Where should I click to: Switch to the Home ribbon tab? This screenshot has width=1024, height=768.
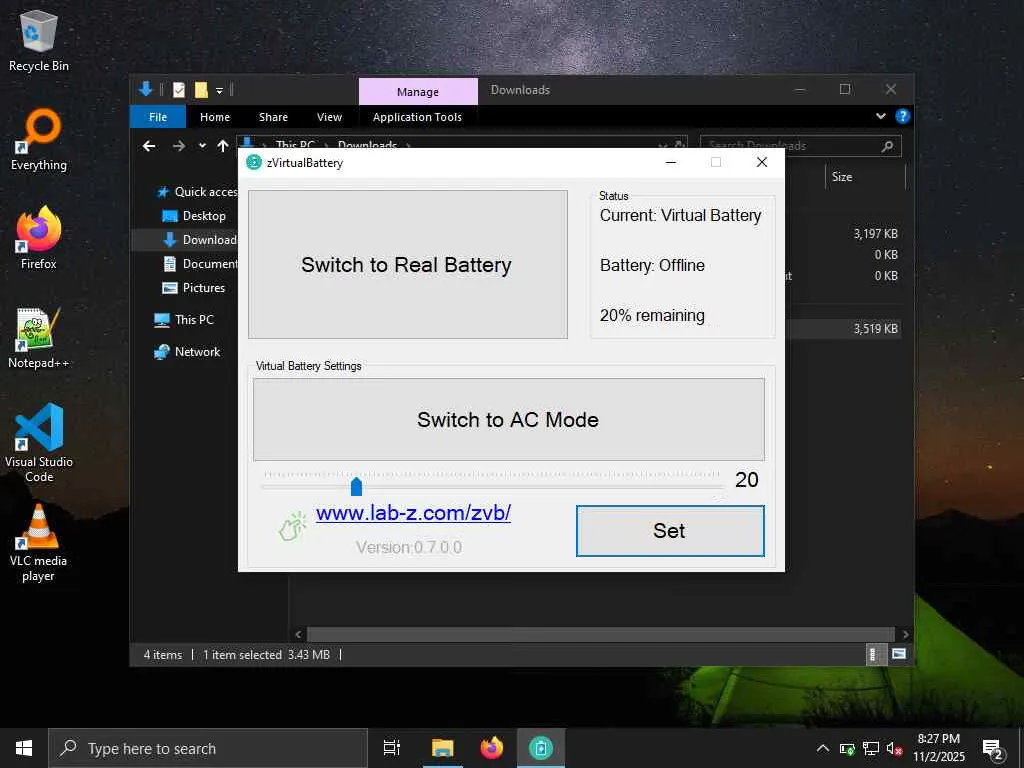pyautogui.click(x=215, y=117)
